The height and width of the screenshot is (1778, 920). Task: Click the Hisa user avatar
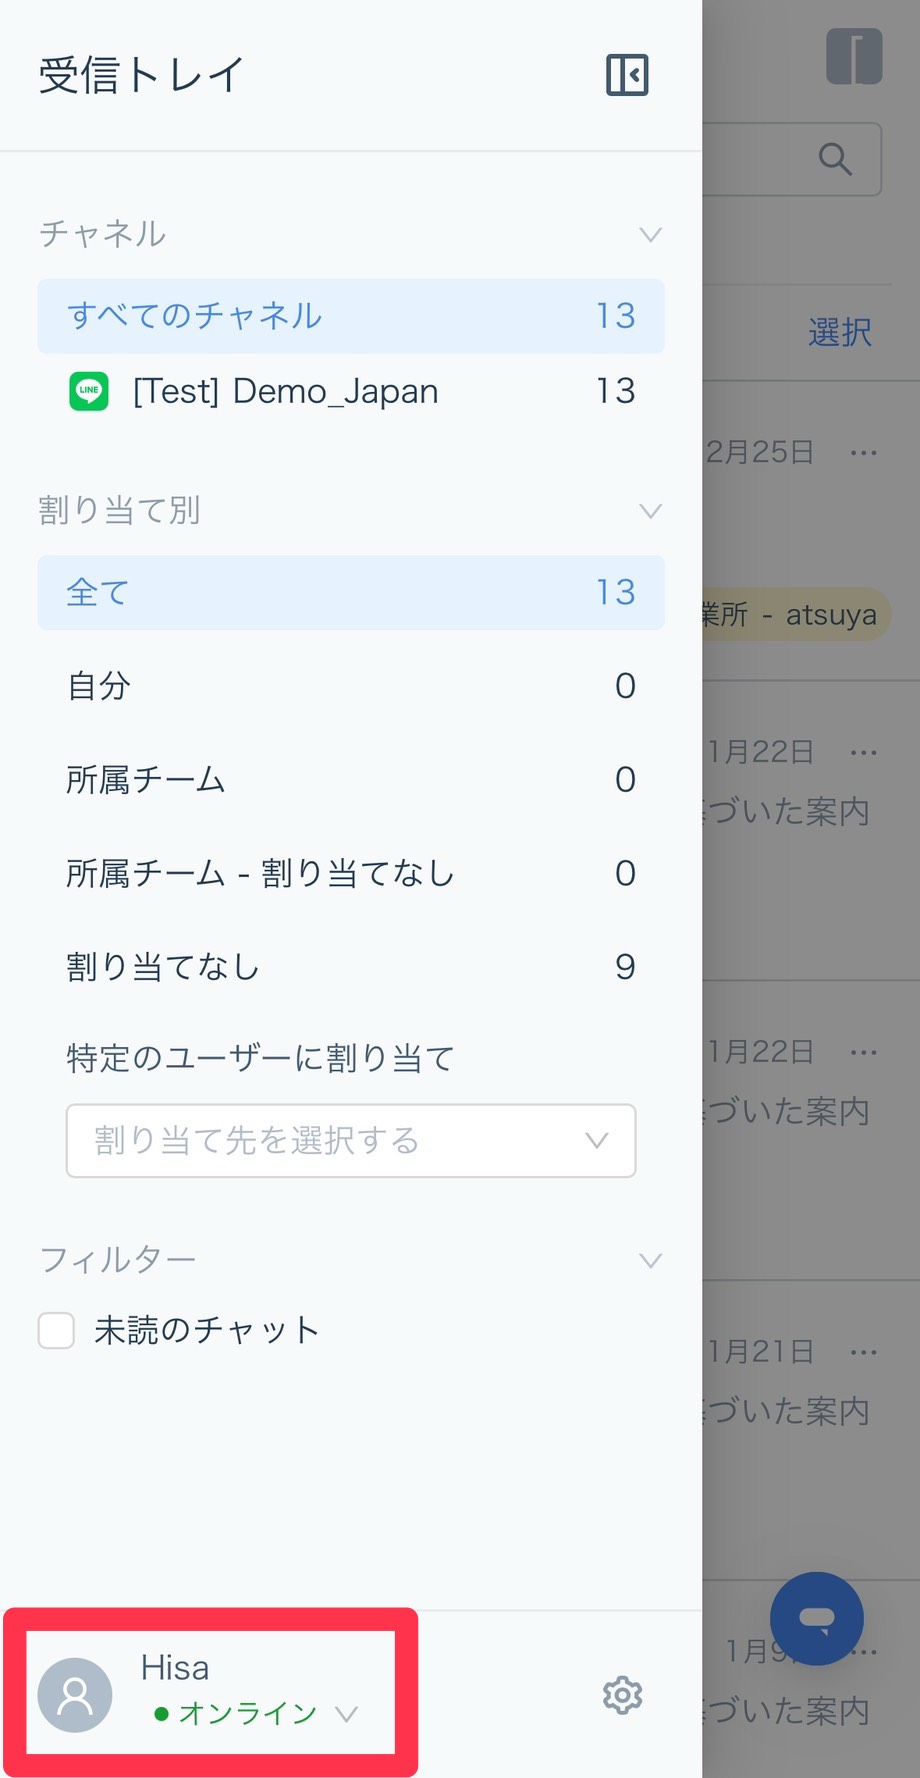tap(75, 1695)
